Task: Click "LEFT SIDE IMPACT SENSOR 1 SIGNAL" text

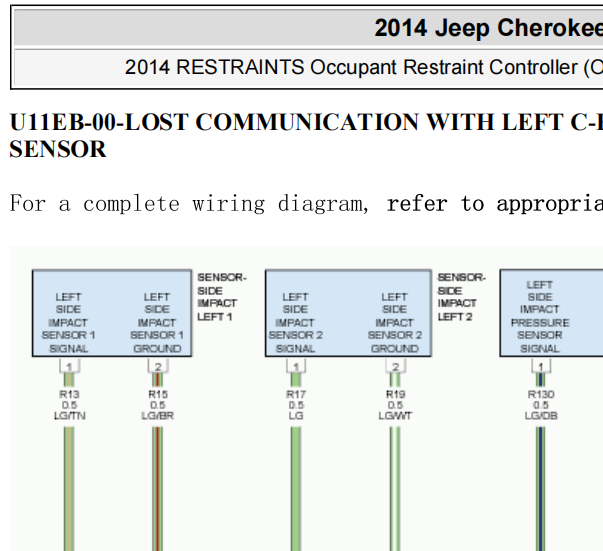Action: 68,323
